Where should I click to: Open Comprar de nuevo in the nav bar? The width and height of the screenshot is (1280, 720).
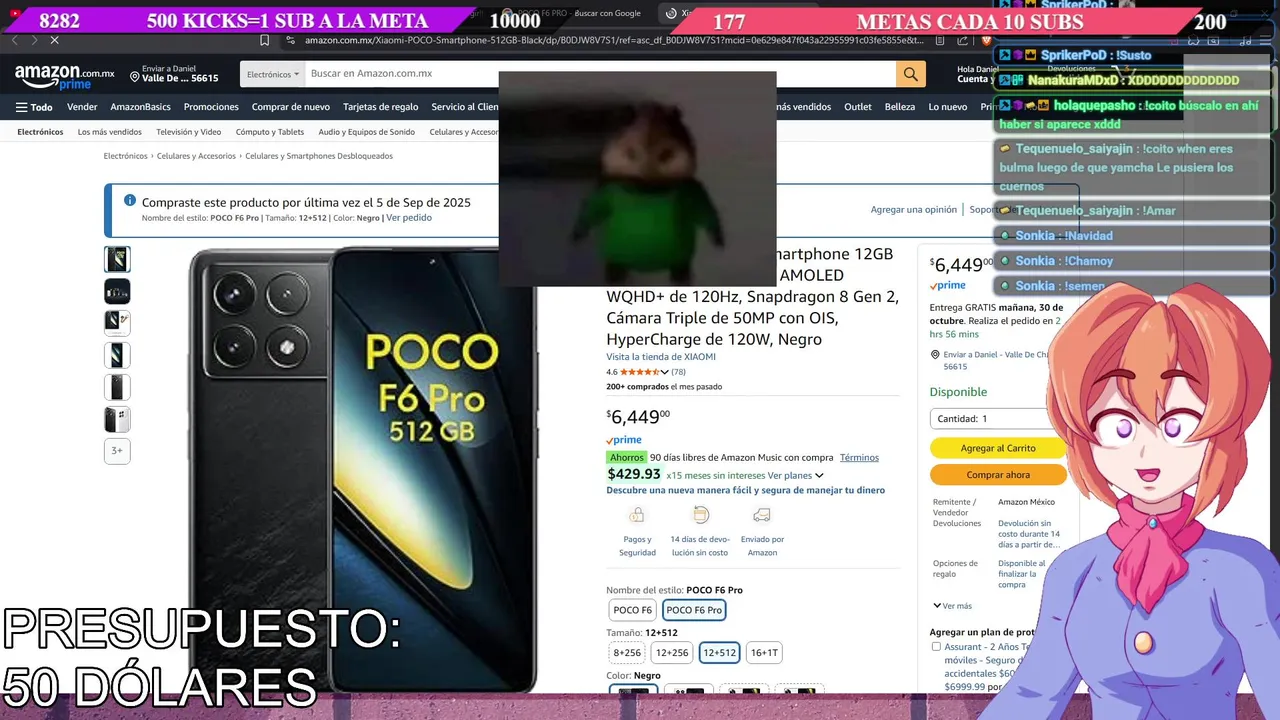291,107
